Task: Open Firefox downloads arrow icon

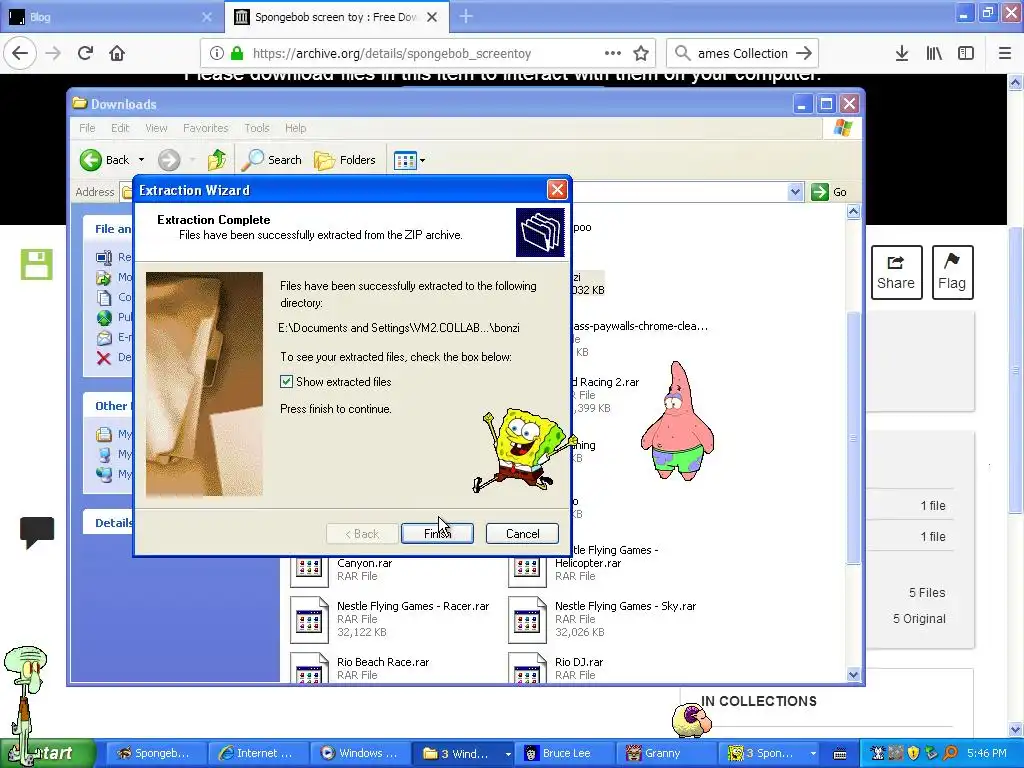Action: click(x=902, y=54)
